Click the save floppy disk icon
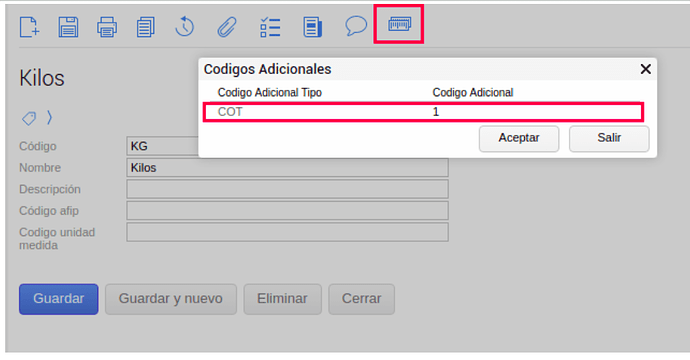This screenshot has height=360, width=690. (x=68, y=27)
